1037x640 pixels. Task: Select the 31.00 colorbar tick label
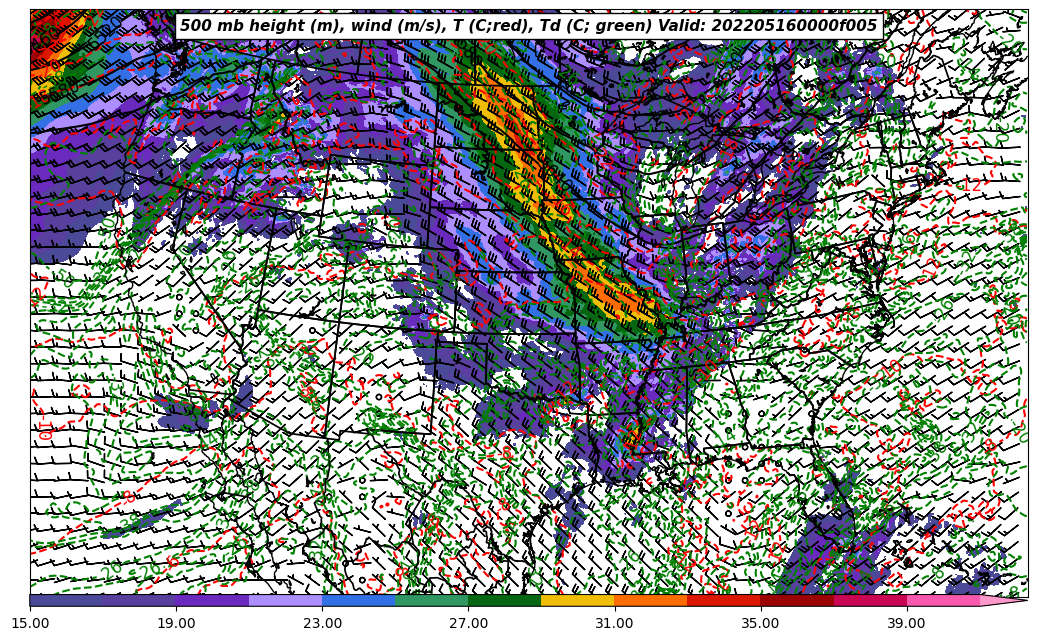(x=614, y=623)
